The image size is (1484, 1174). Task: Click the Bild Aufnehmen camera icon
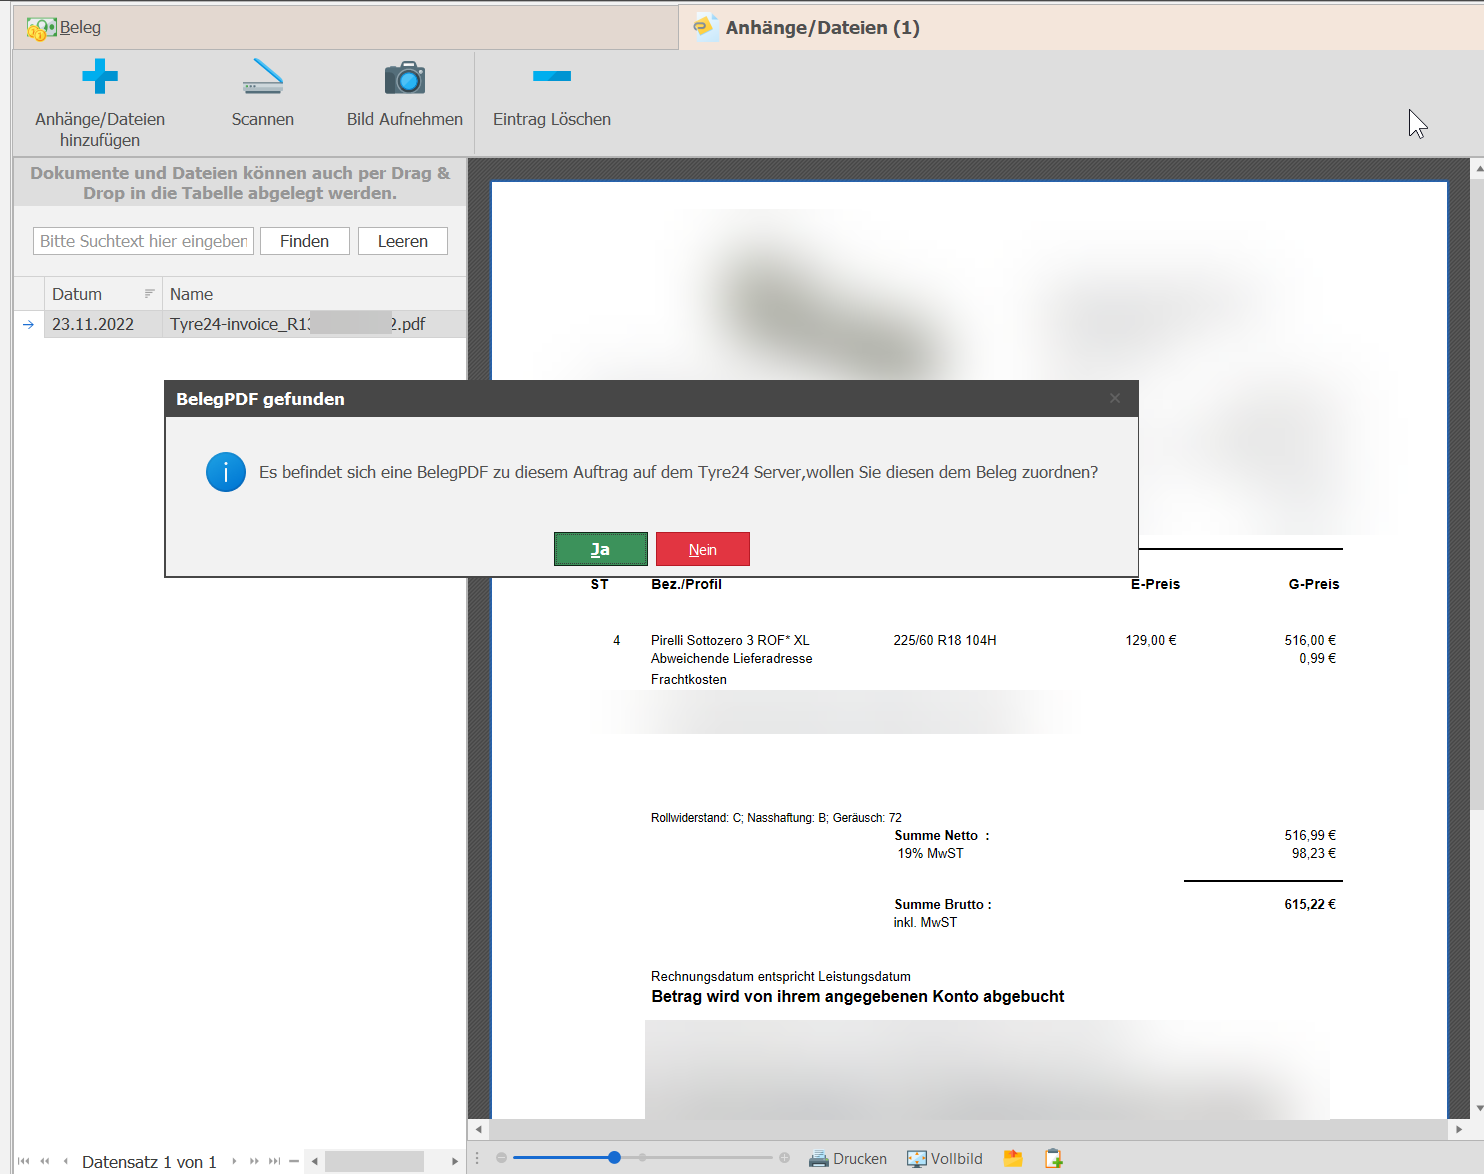tap(405, 77)
